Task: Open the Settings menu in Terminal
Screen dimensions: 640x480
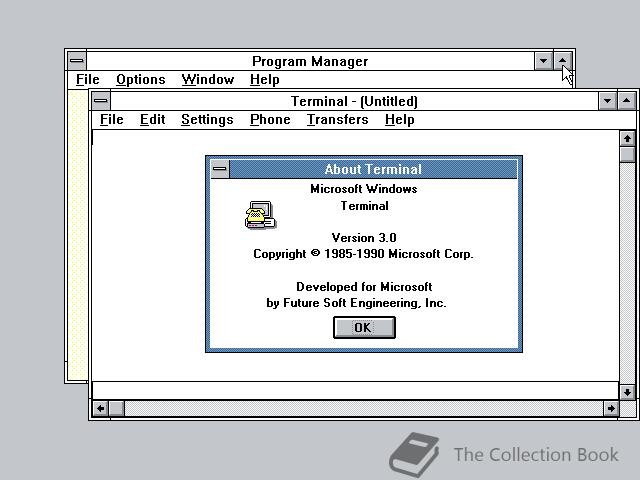Action: click(207, 120)
